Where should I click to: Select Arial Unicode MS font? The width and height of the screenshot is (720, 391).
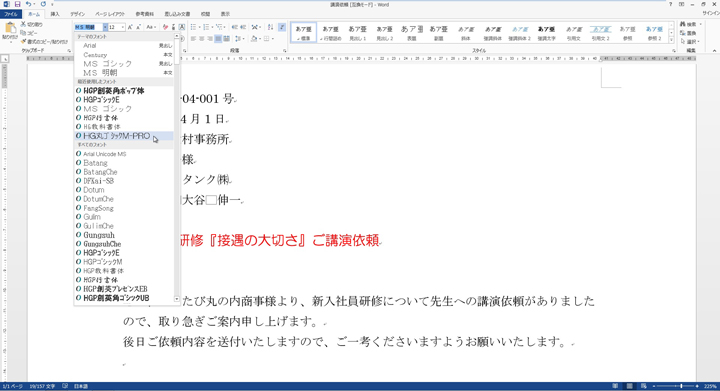tap(124, 154)
